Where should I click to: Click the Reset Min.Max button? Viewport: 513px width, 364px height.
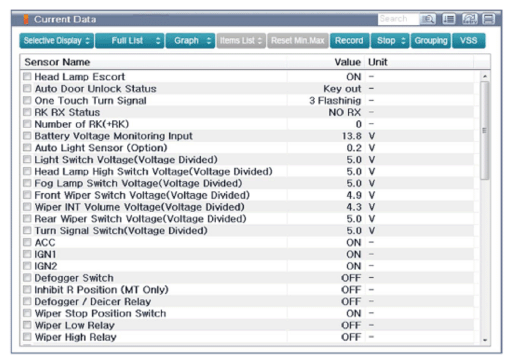click(x=298, y=41)
